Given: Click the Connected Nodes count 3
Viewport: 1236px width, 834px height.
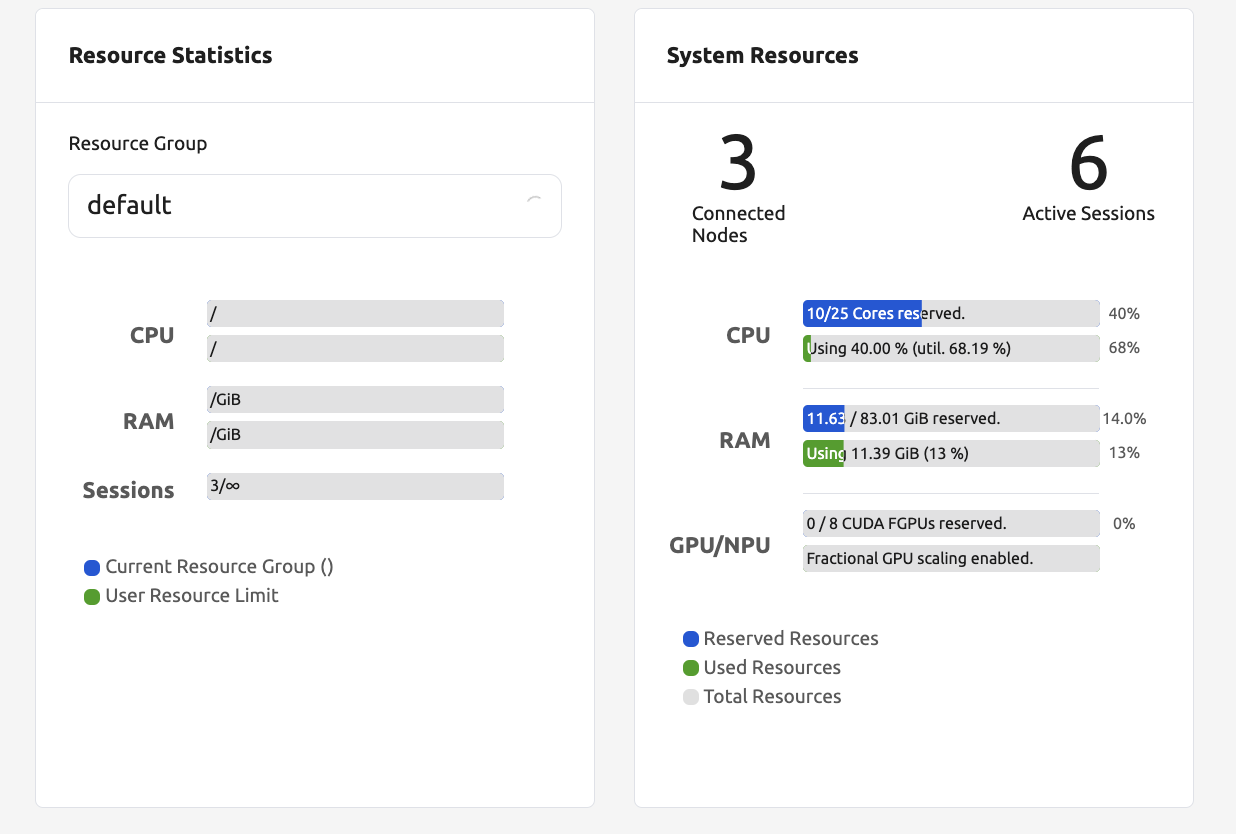Looking at the screenshot, I should (x=738, y=165).
